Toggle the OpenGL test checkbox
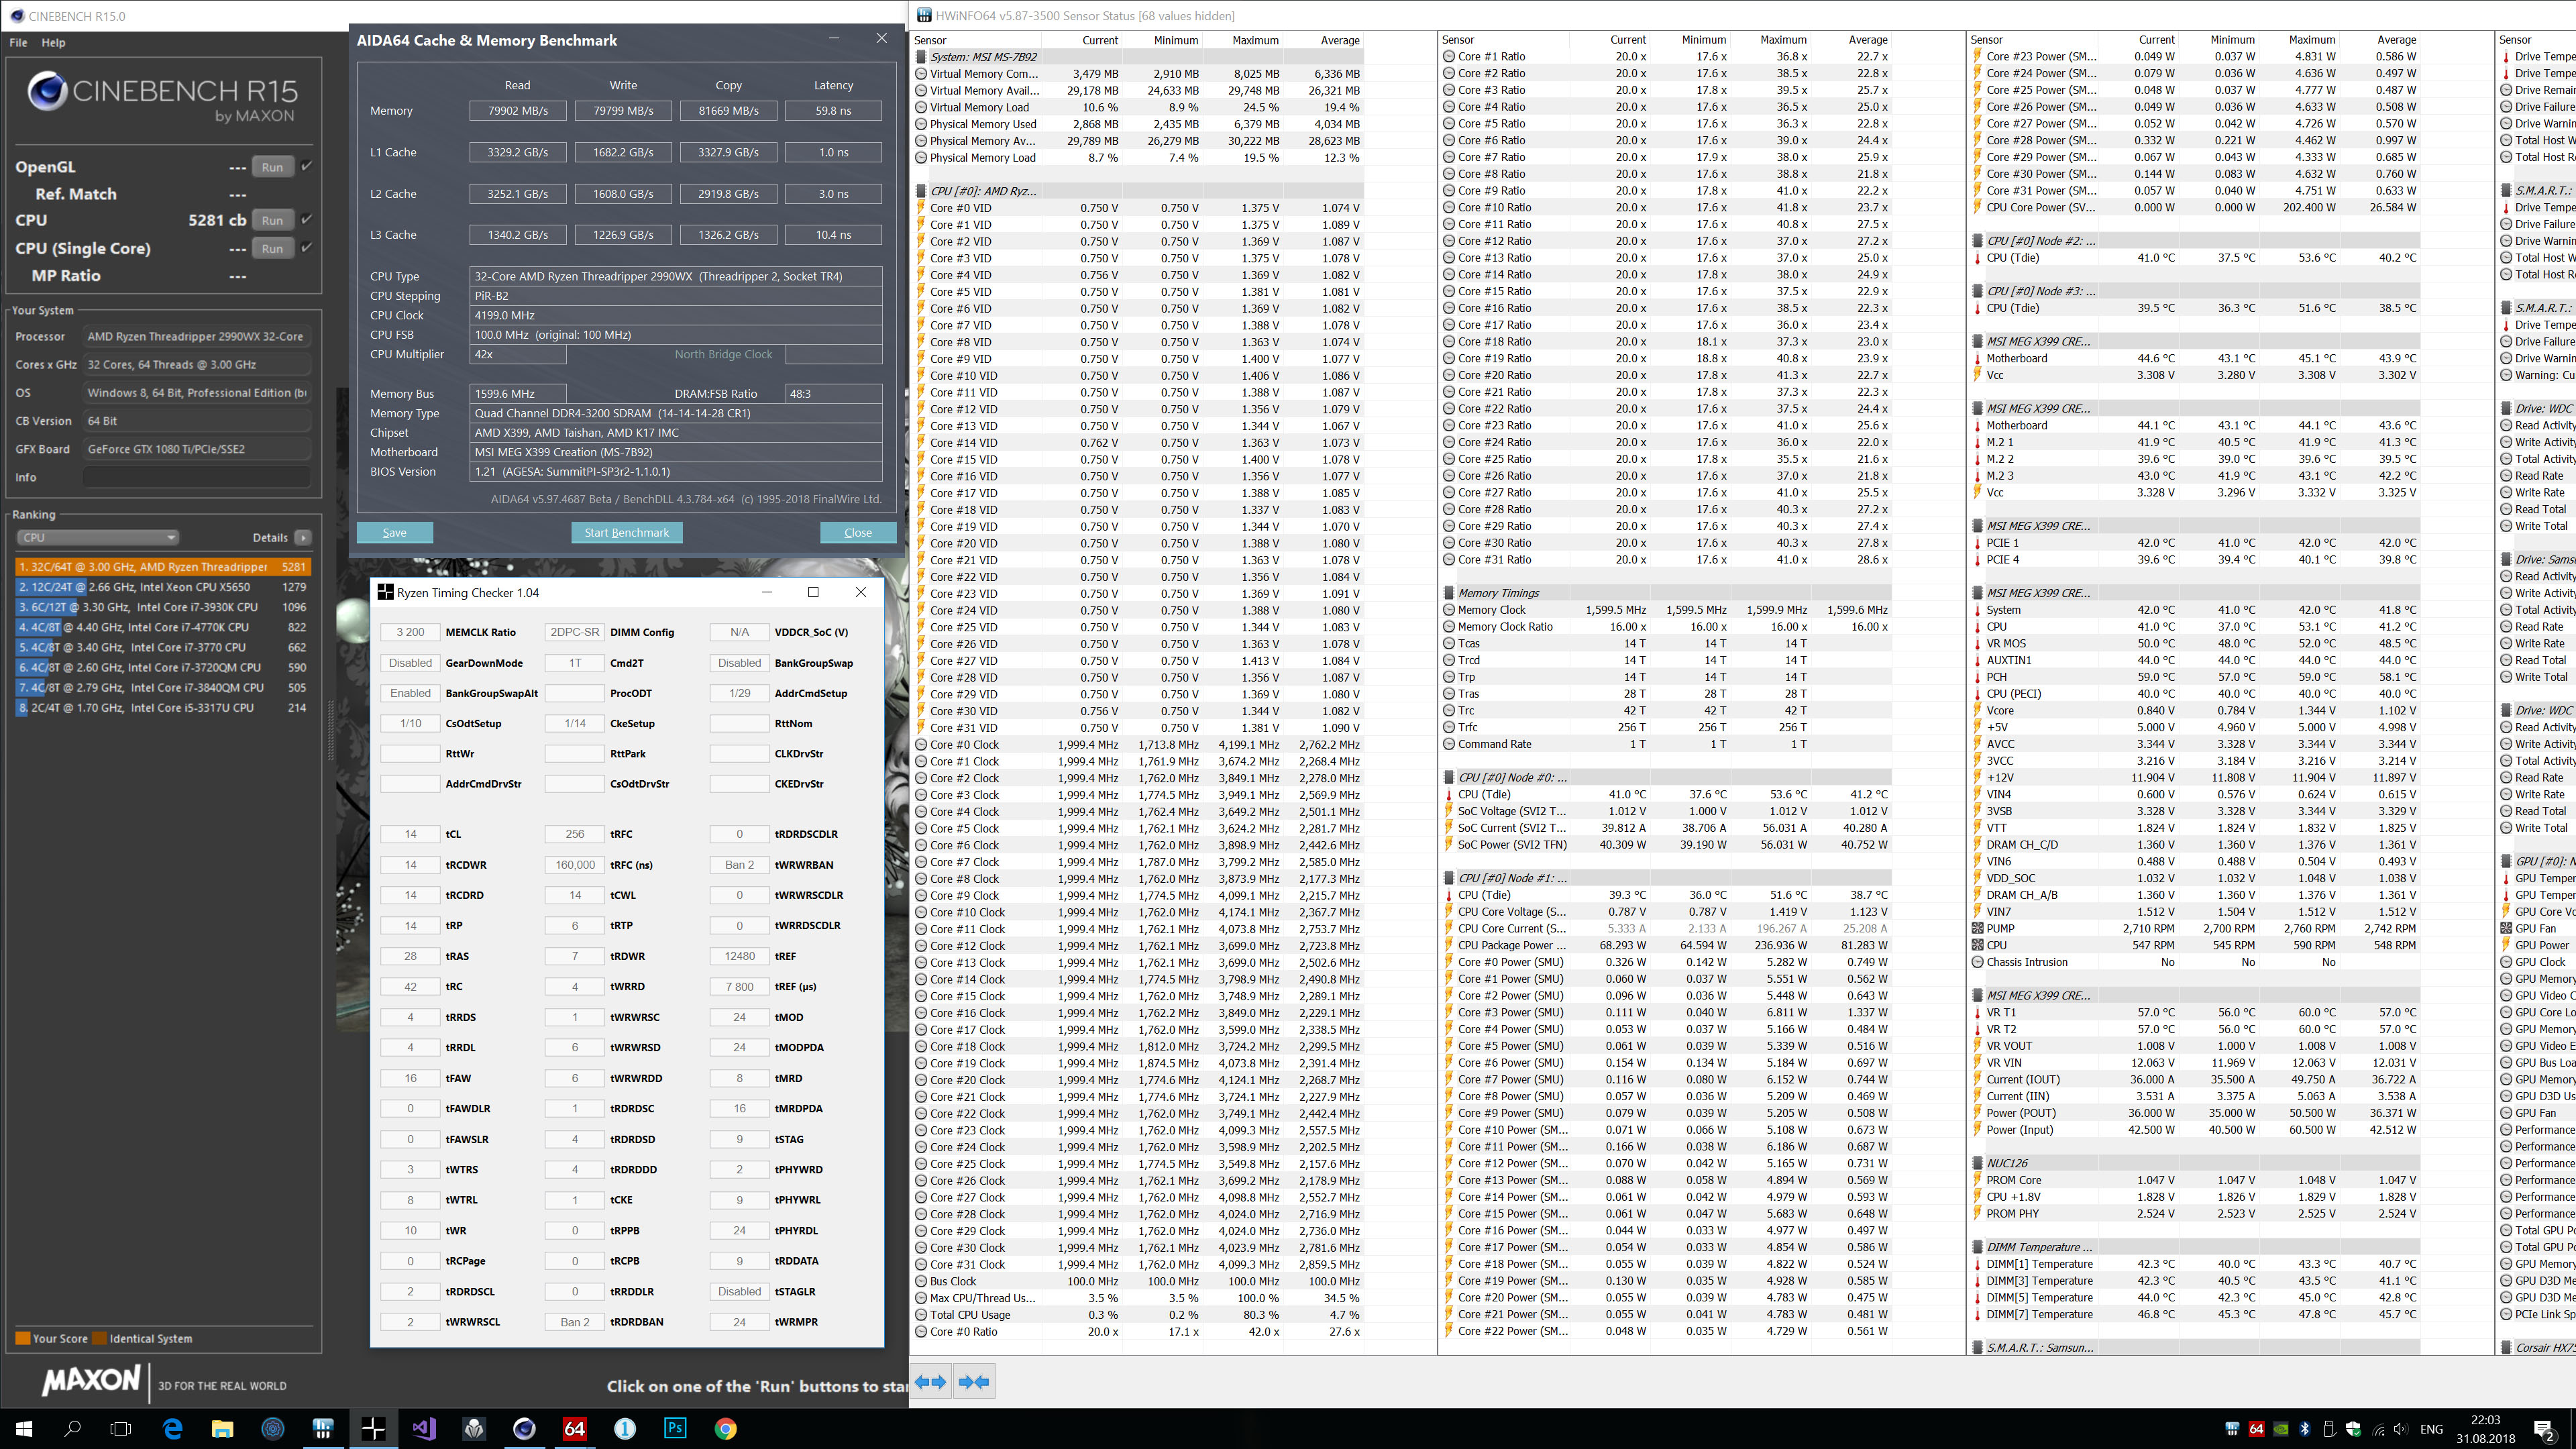The width and height of the screenshot is (2576, 1449). coord(306,166)
